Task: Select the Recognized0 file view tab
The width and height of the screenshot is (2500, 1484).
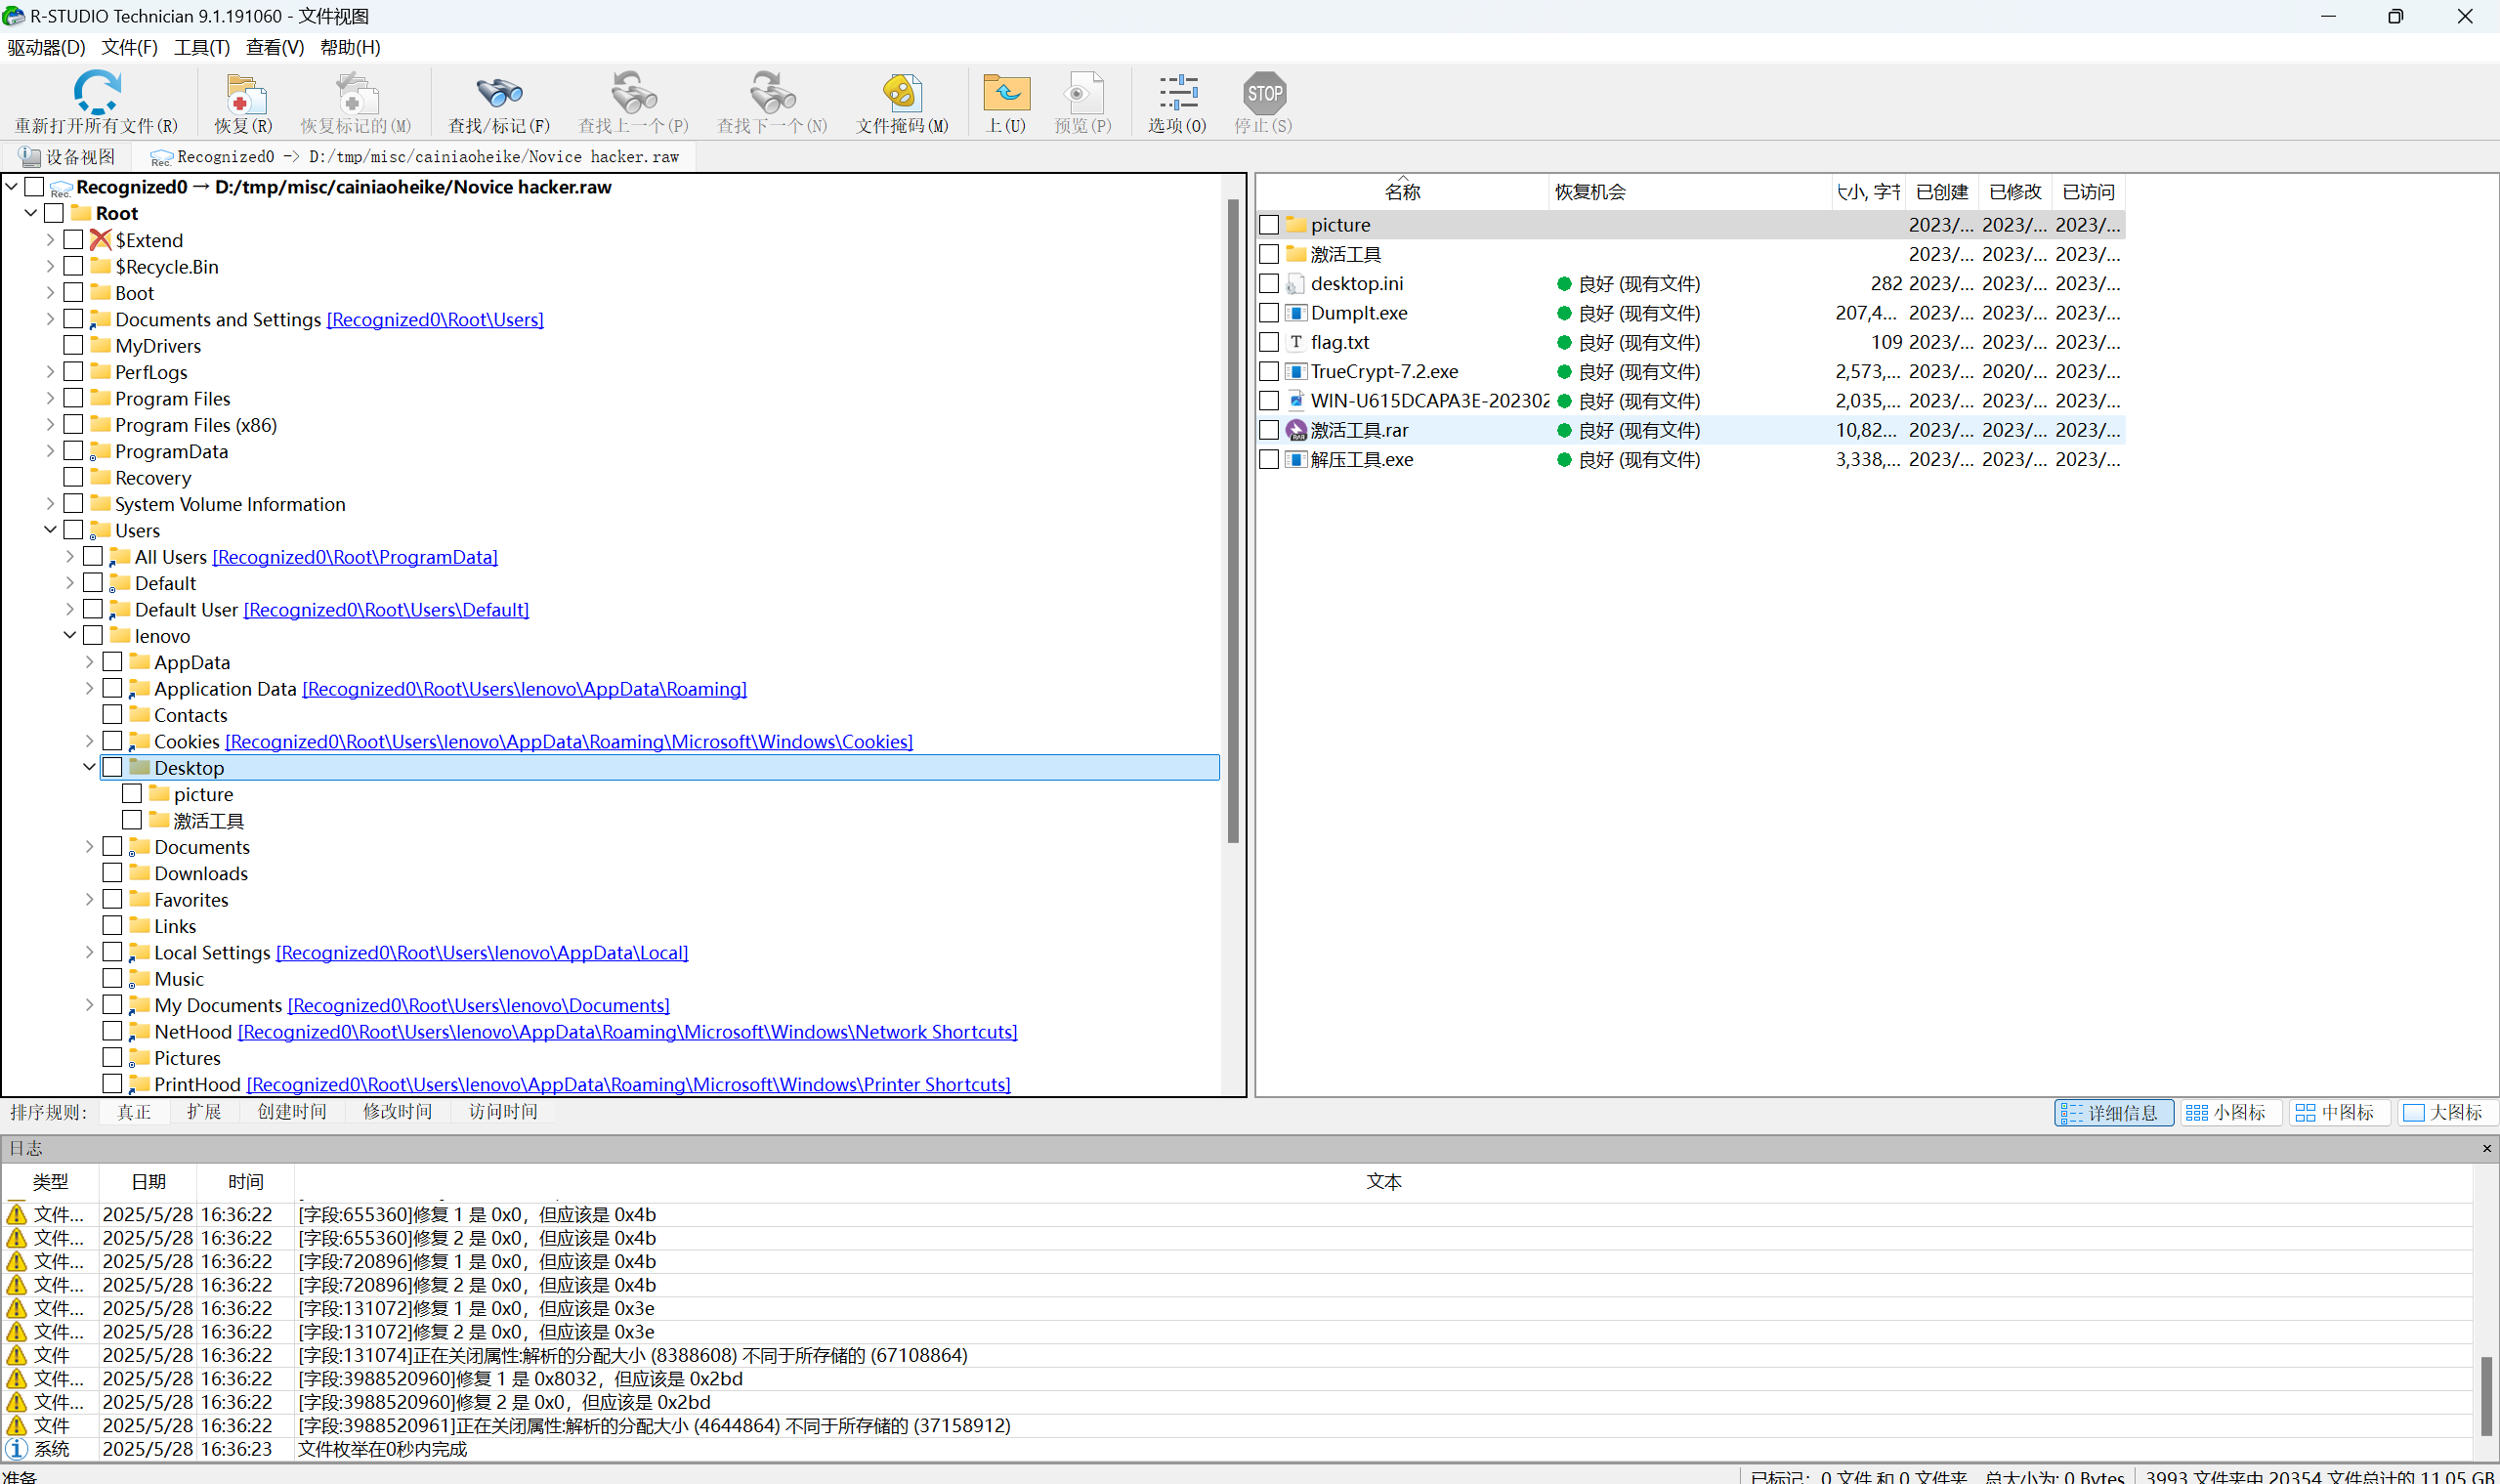Action: (414, 157)
